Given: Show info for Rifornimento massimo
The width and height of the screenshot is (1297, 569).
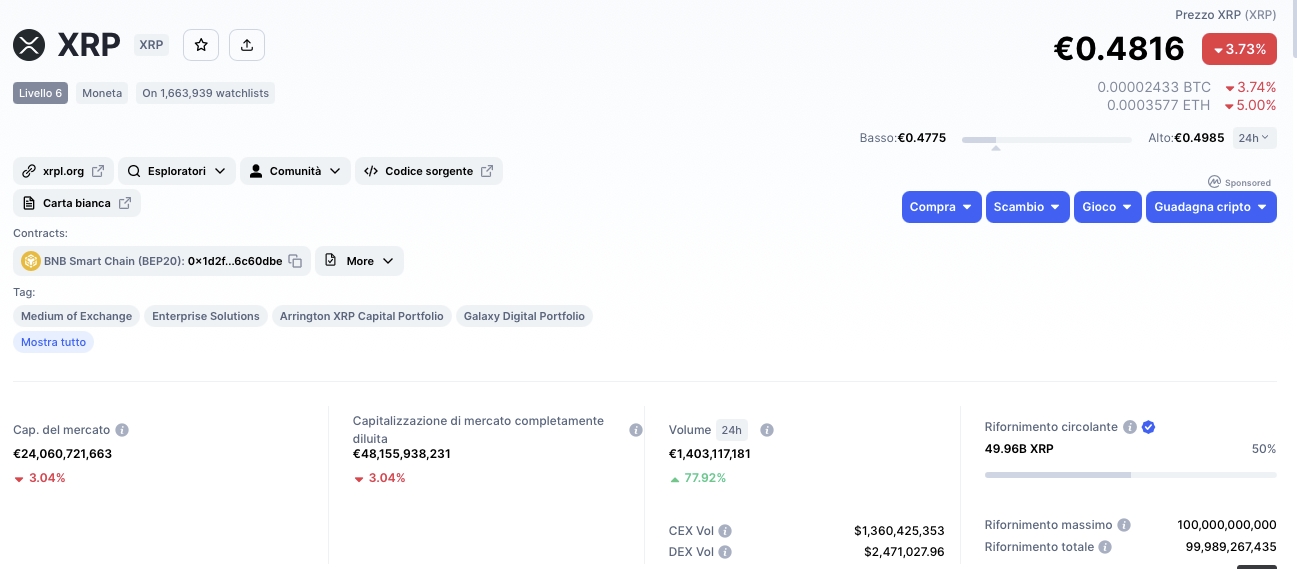Looking at the screenshot, I should click(1124, 525).
